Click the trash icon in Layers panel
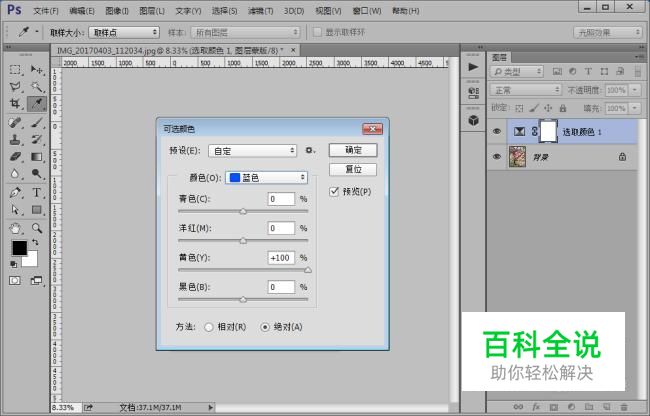 [x=624, y=407]
